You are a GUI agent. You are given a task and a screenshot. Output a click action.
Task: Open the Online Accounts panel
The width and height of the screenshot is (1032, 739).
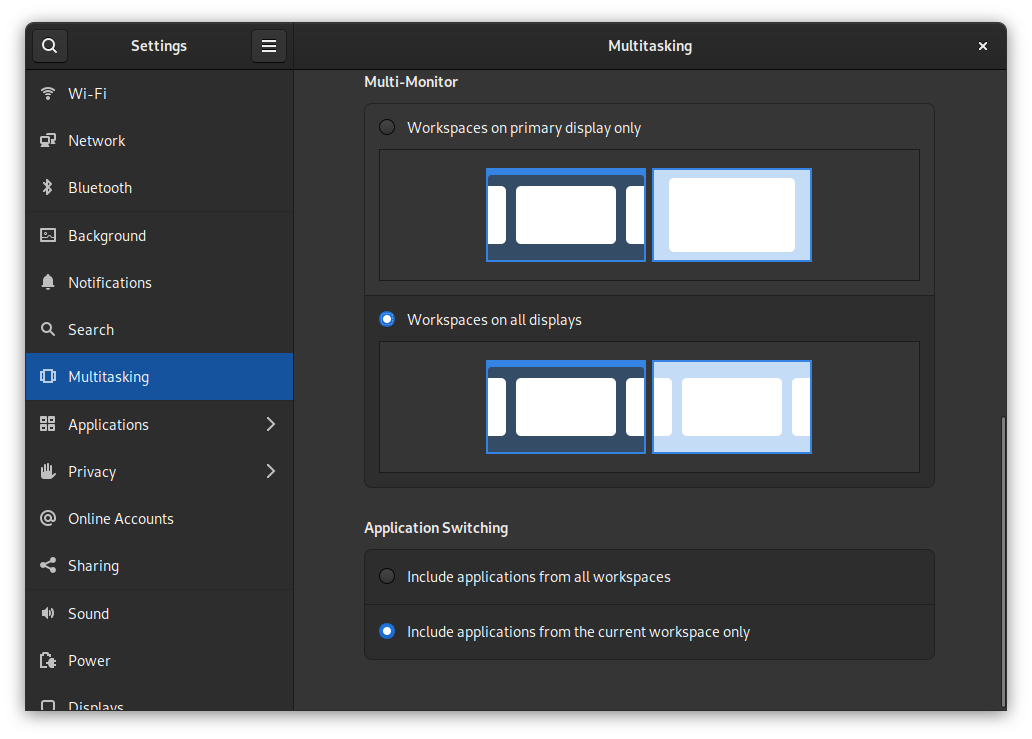click(x=159, y=519)
